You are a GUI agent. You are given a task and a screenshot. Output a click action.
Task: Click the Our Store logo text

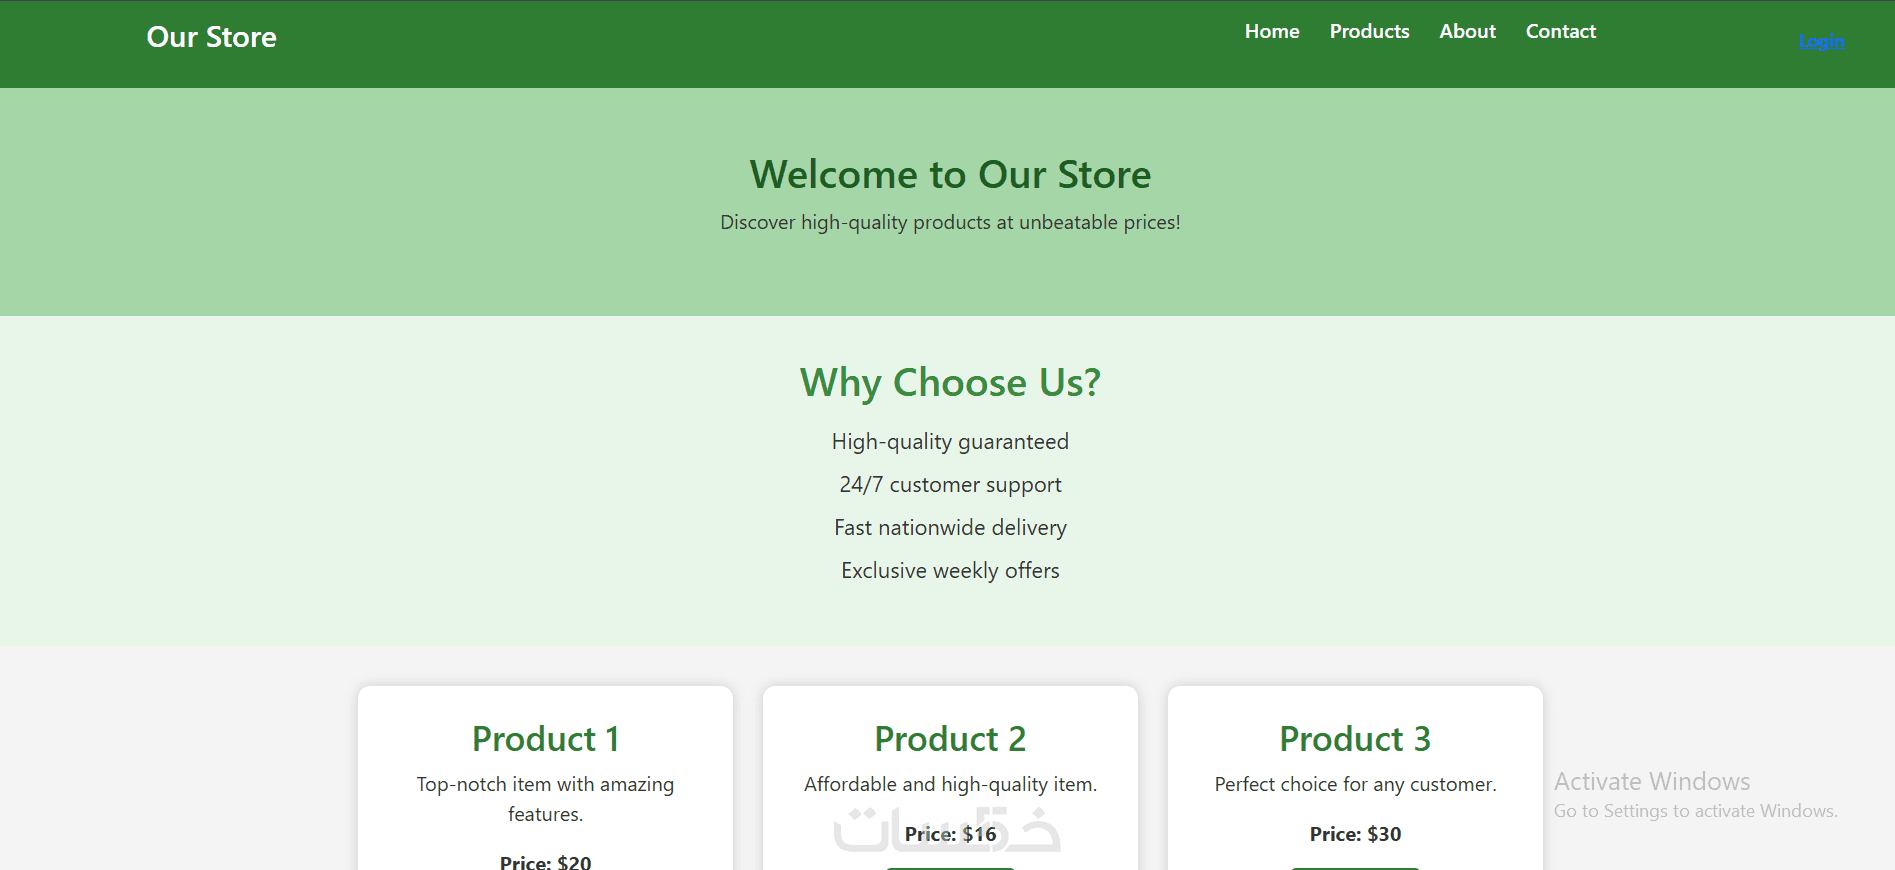coord(211,37)
